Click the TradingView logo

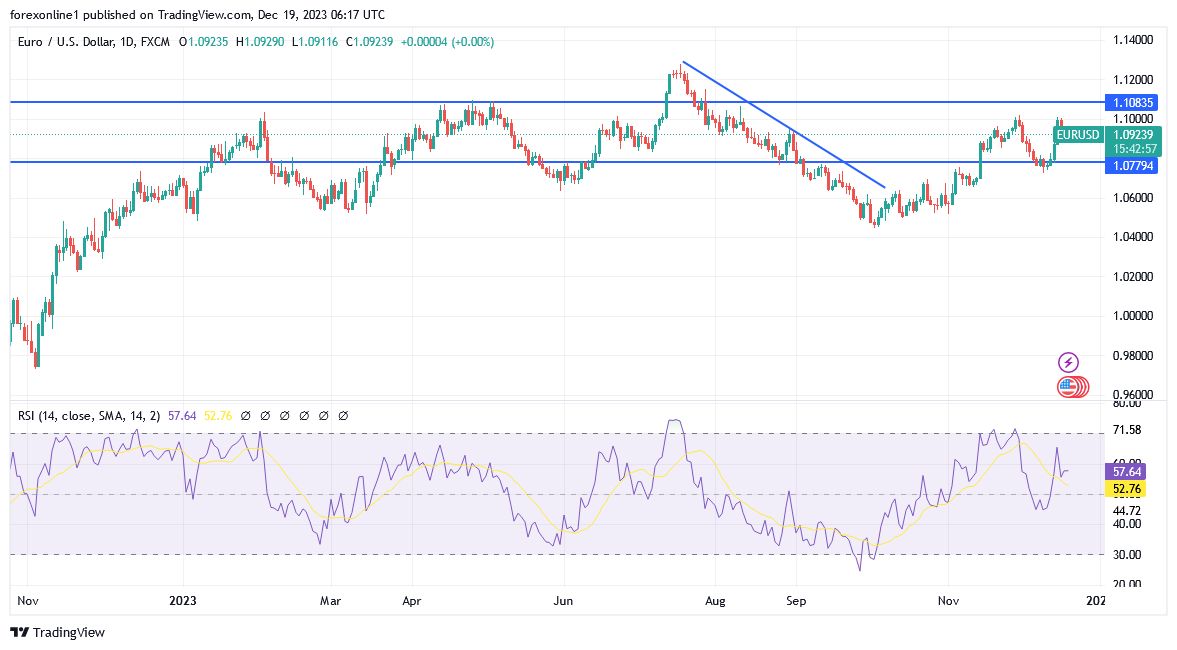18,633
